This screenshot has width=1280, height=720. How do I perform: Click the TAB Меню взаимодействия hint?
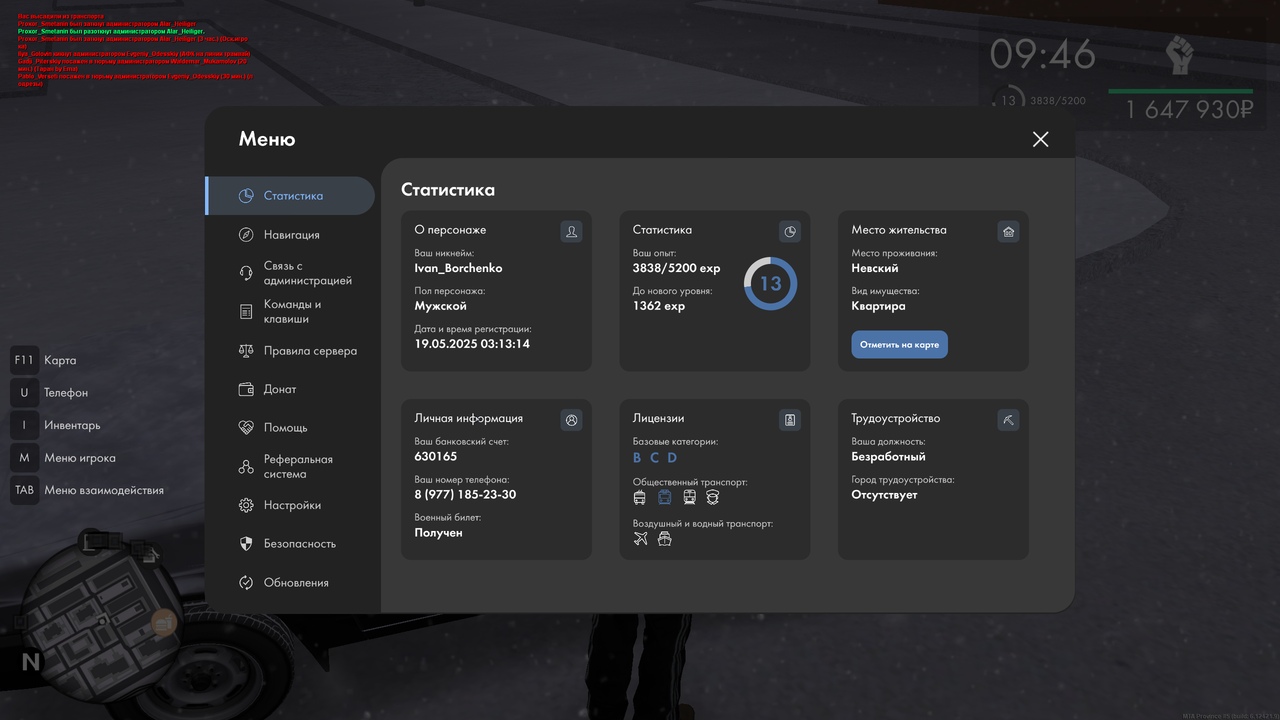88,490
